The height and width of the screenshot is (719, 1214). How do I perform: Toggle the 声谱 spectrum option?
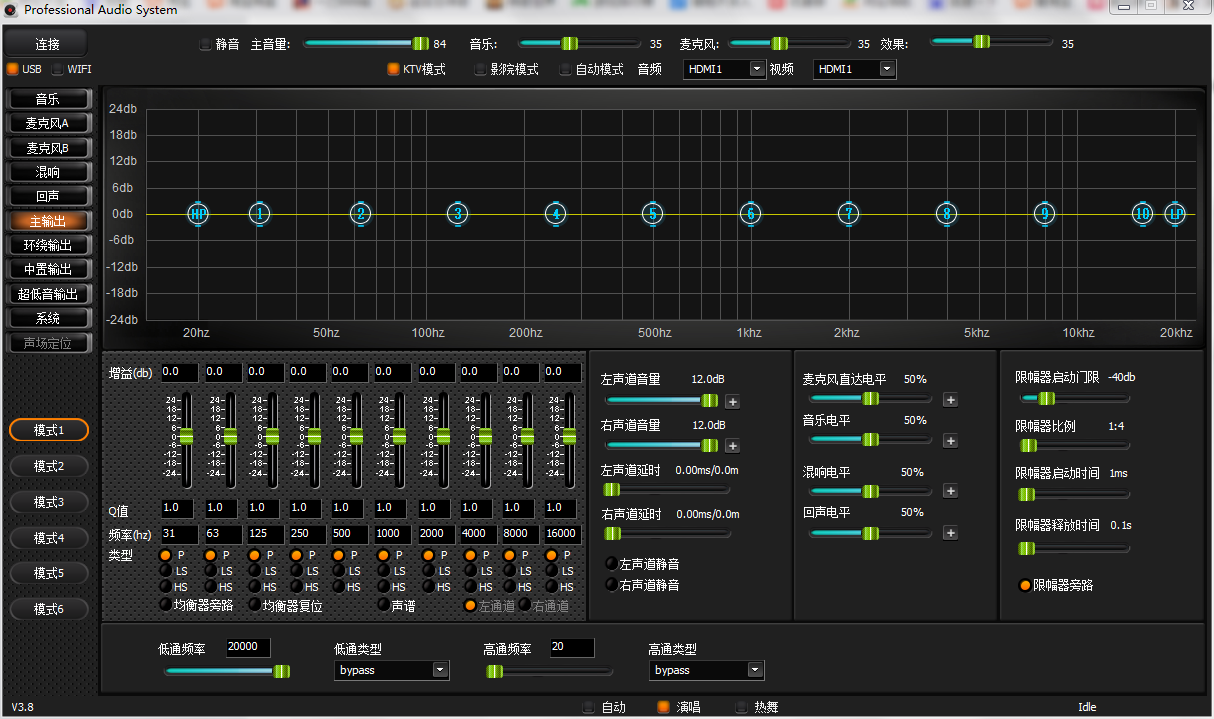click(x=383, y=605)
